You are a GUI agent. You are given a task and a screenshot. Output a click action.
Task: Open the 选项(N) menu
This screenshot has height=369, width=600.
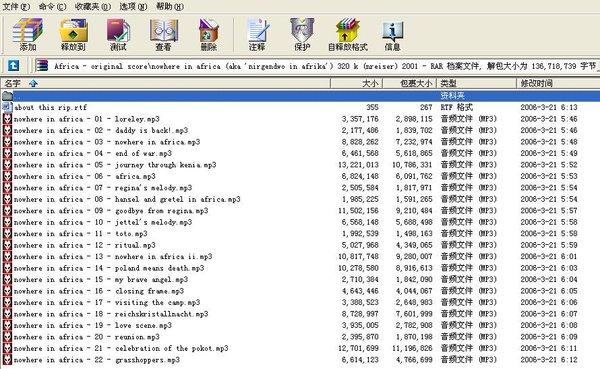click(133, 7)
